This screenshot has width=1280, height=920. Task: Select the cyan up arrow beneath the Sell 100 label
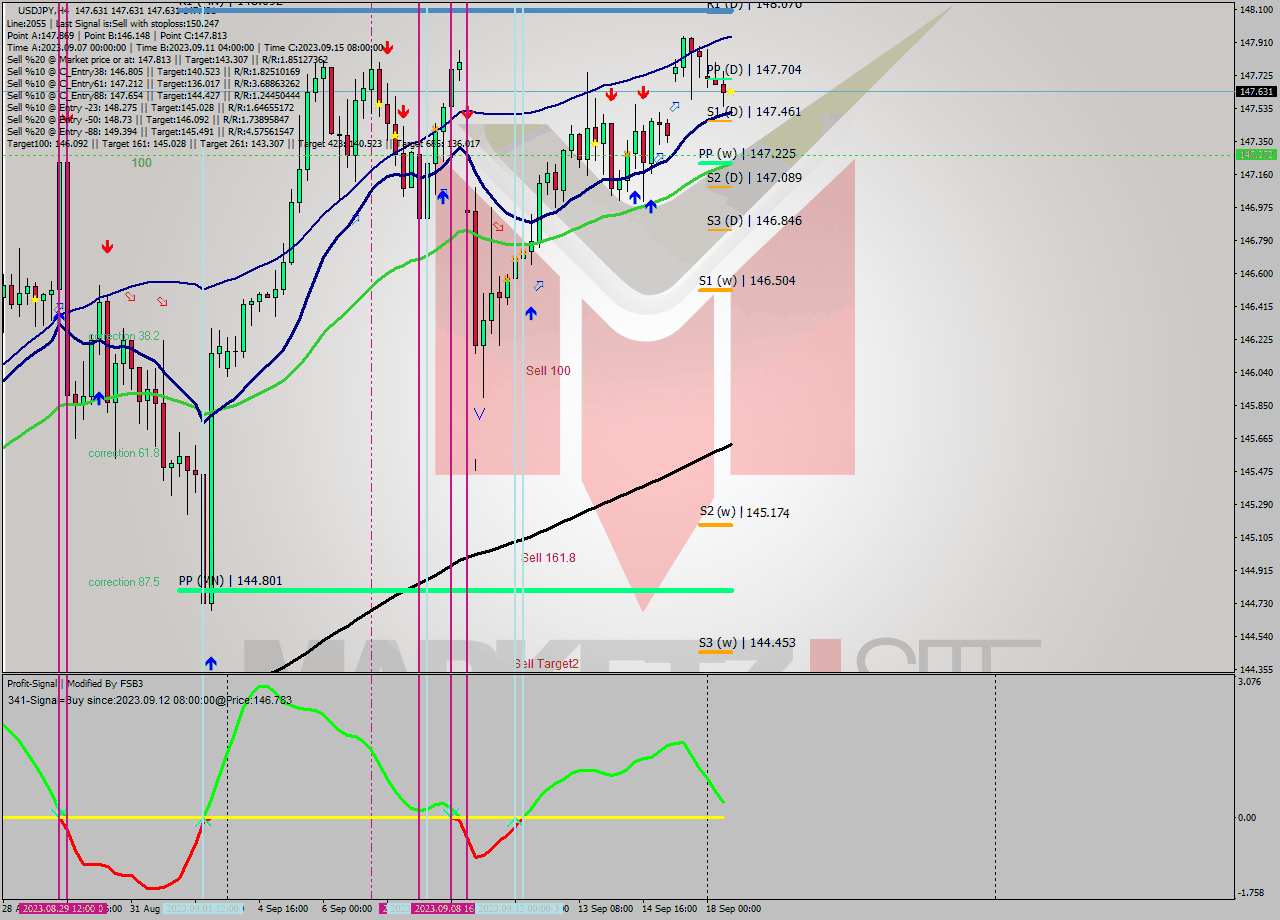coord(531,312)
